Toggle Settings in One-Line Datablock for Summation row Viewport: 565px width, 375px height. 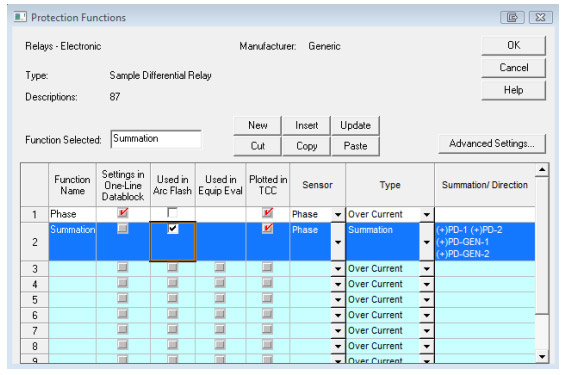123,228
